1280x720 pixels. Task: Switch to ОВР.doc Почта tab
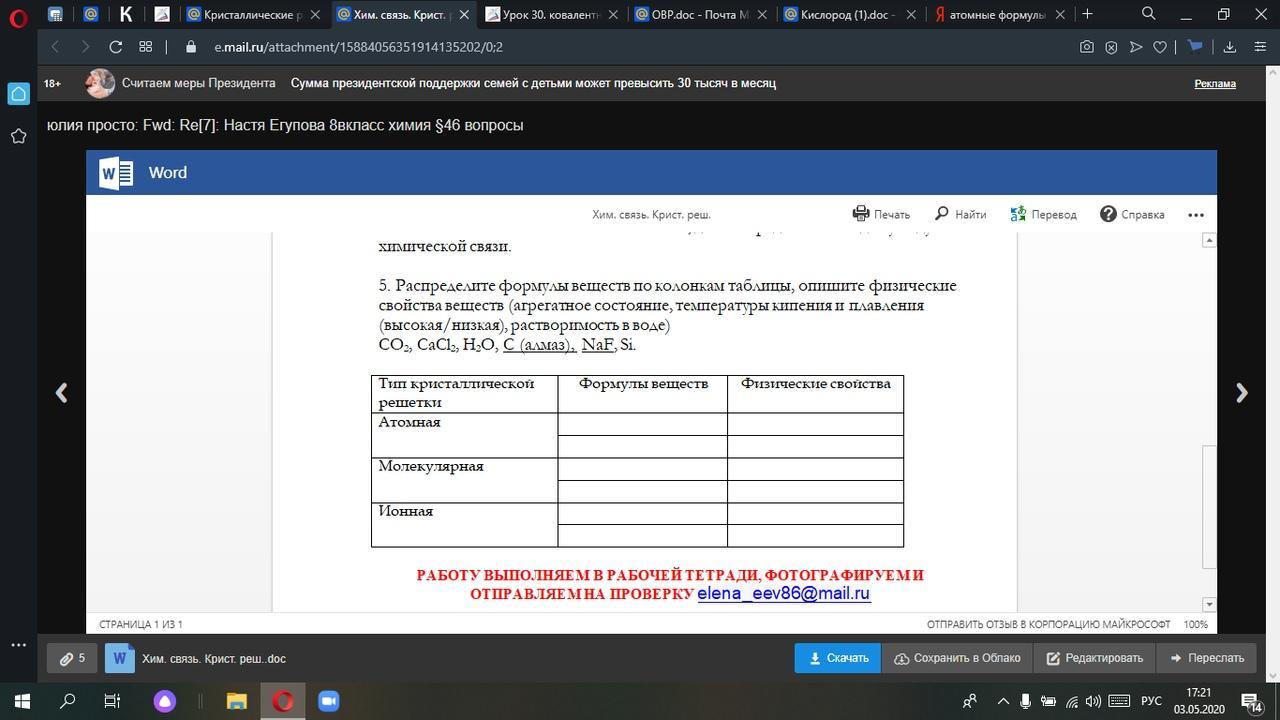[700, 14]
